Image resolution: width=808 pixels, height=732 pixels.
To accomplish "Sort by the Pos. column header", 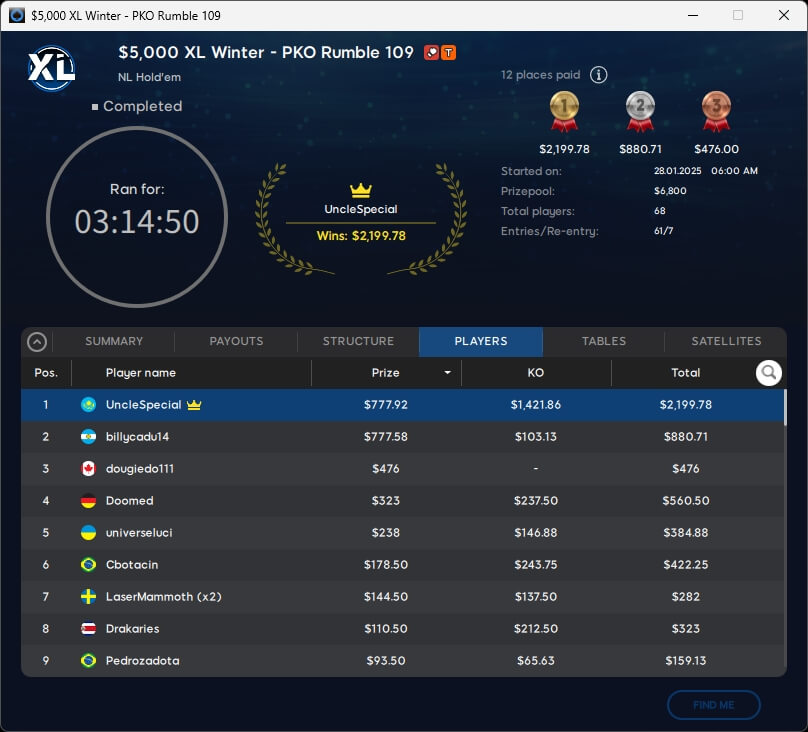I will click(x=46, y=372).
